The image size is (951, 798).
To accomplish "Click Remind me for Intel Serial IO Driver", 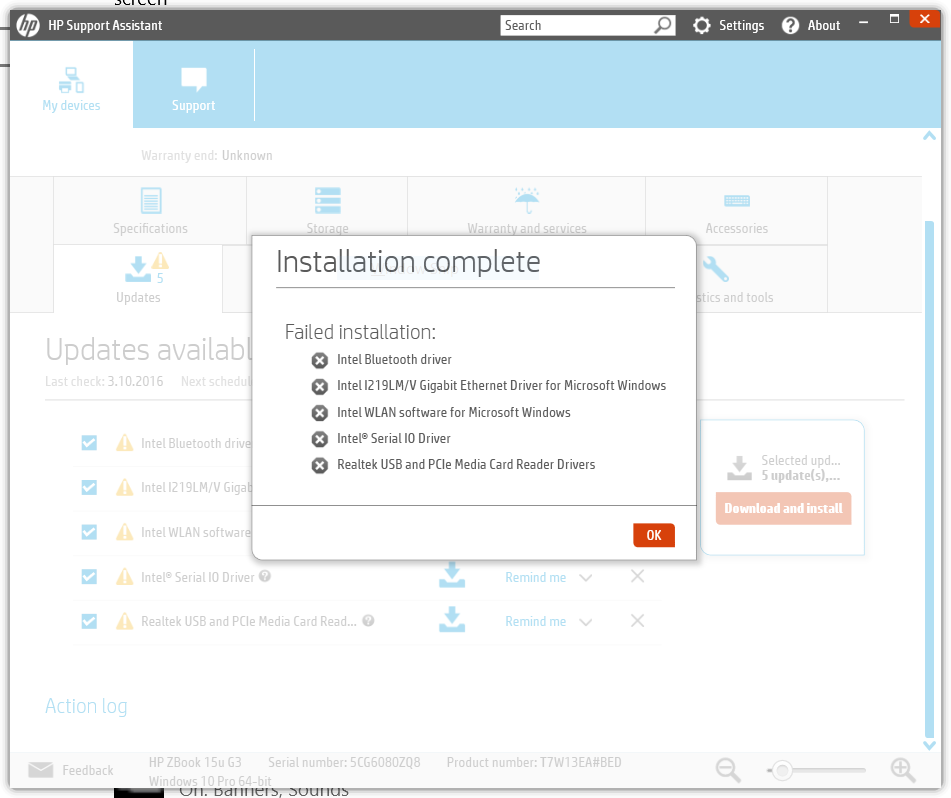I will 536,577.
